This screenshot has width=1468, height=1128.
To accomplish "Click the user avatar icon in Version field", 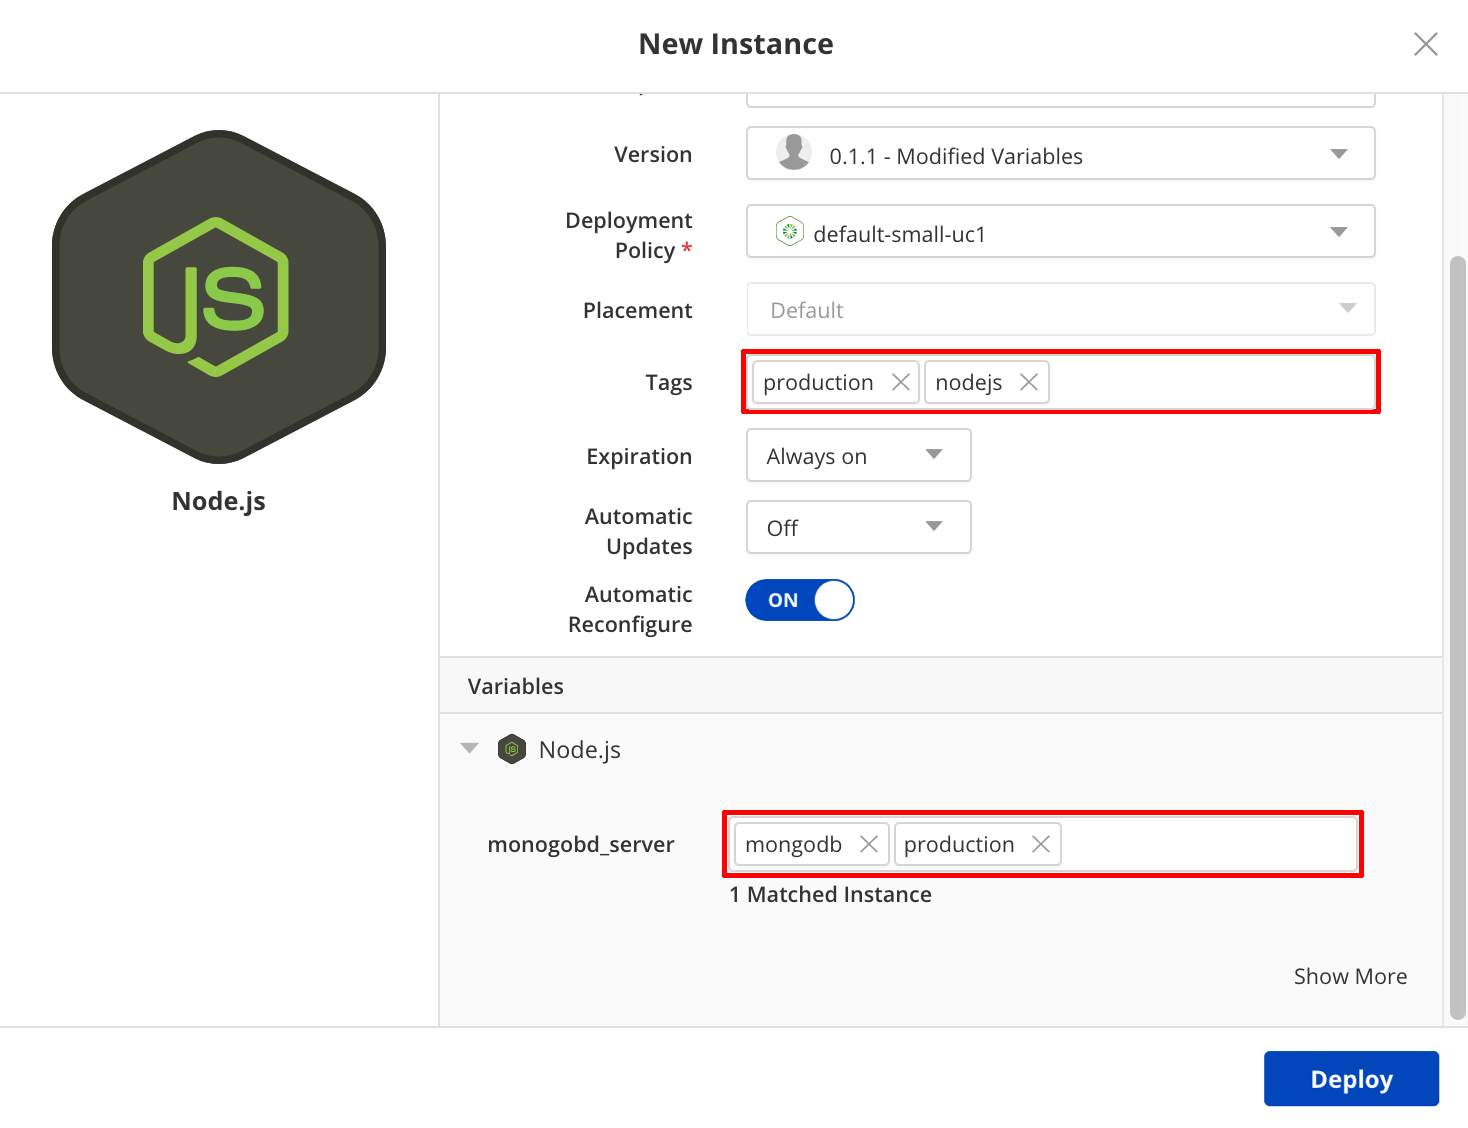I will pos(794,153).
